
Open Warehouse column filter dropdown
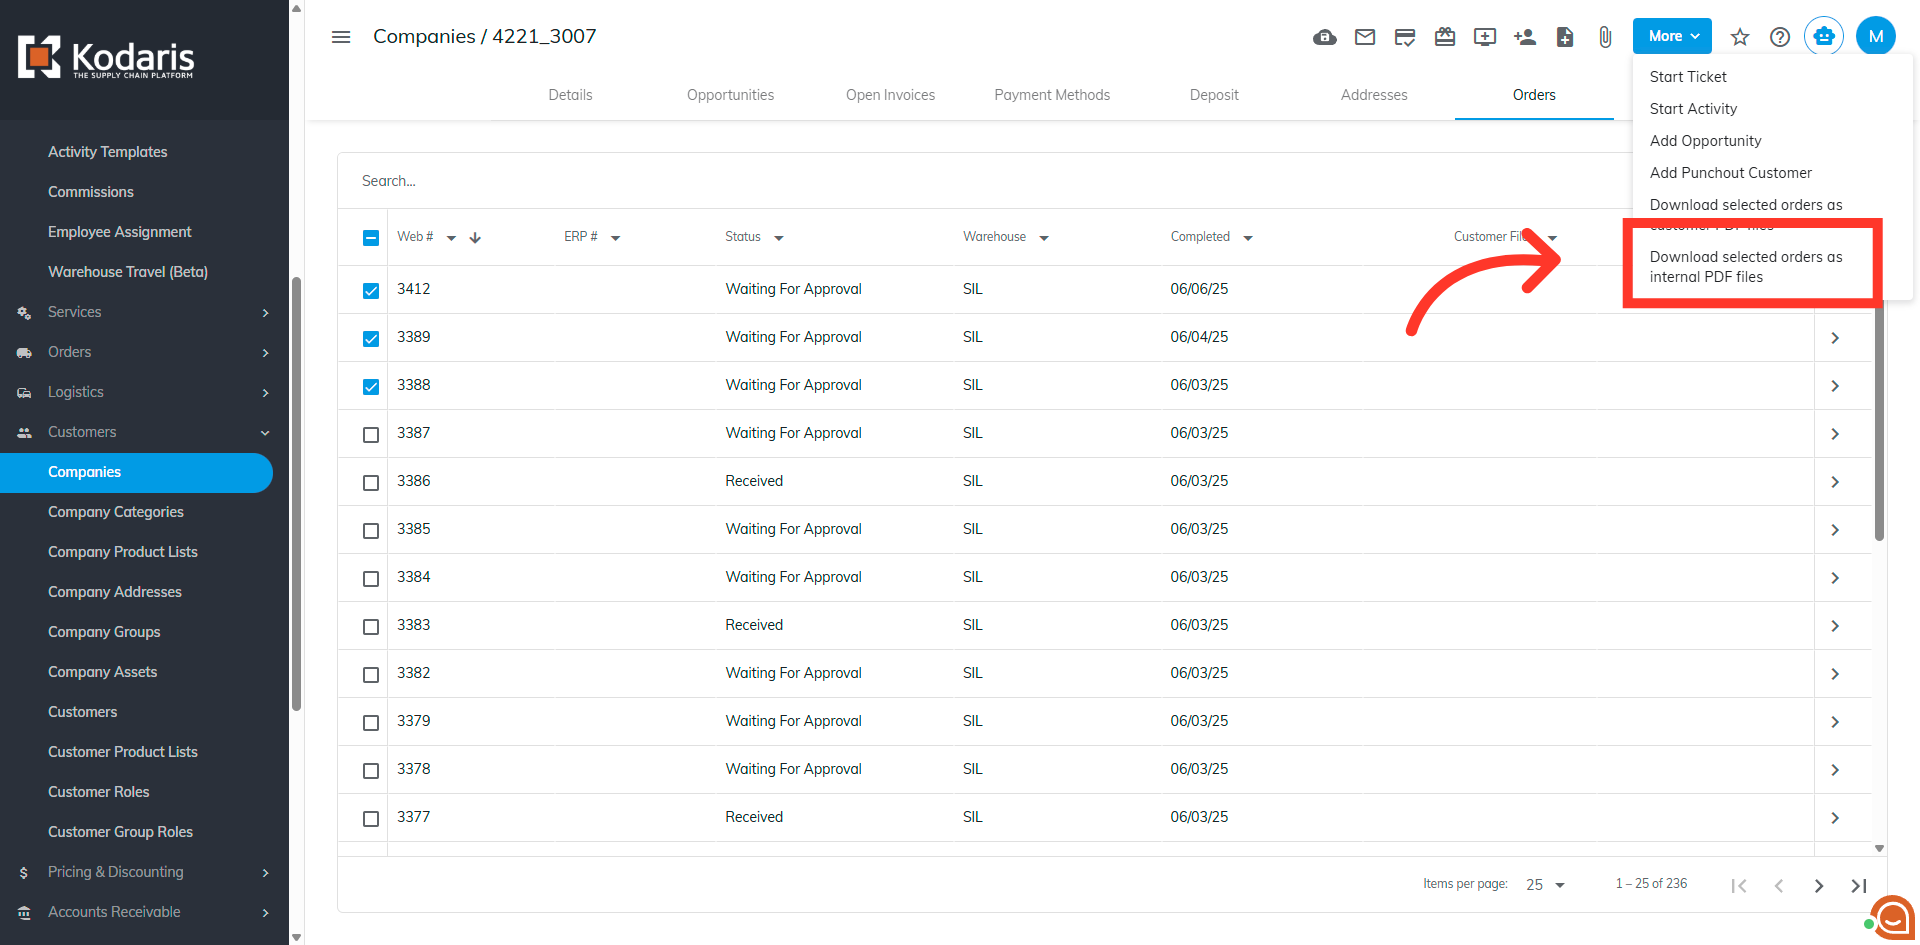[x=1044, y=238]
